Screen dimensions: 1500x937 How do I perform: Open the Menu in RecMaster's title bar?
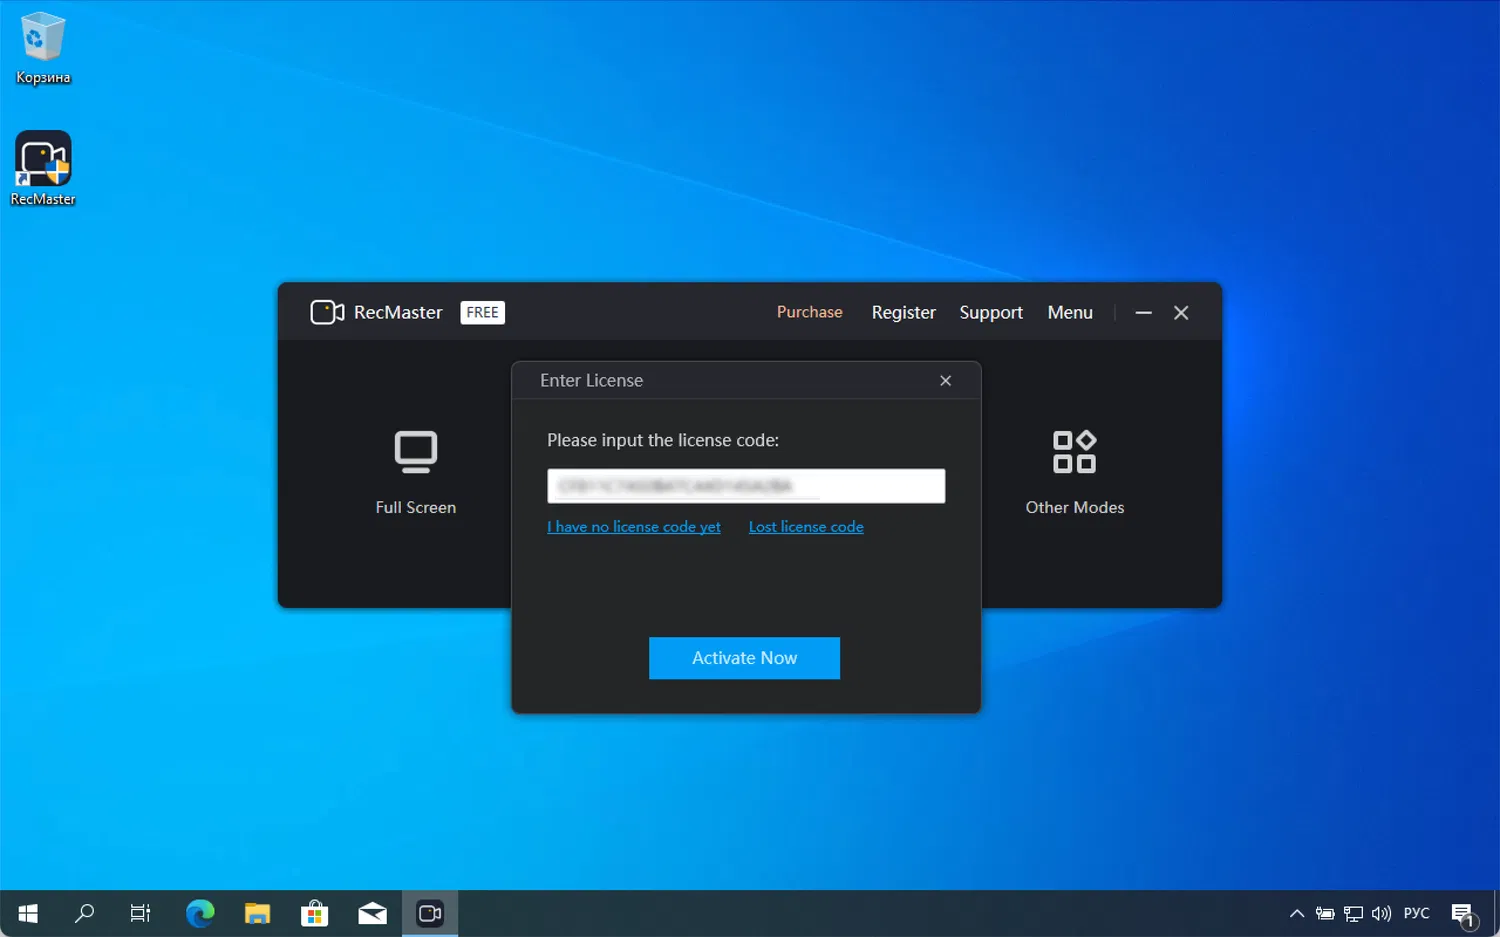pyautogui.click(x=1069, y=312)
